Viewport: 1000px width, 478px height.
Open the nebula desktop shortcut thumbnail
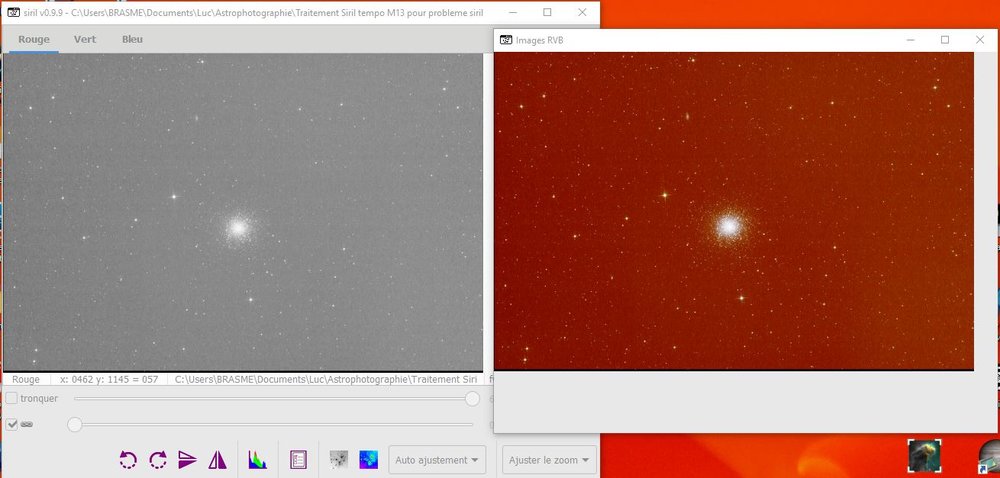[x=924, y=456]
